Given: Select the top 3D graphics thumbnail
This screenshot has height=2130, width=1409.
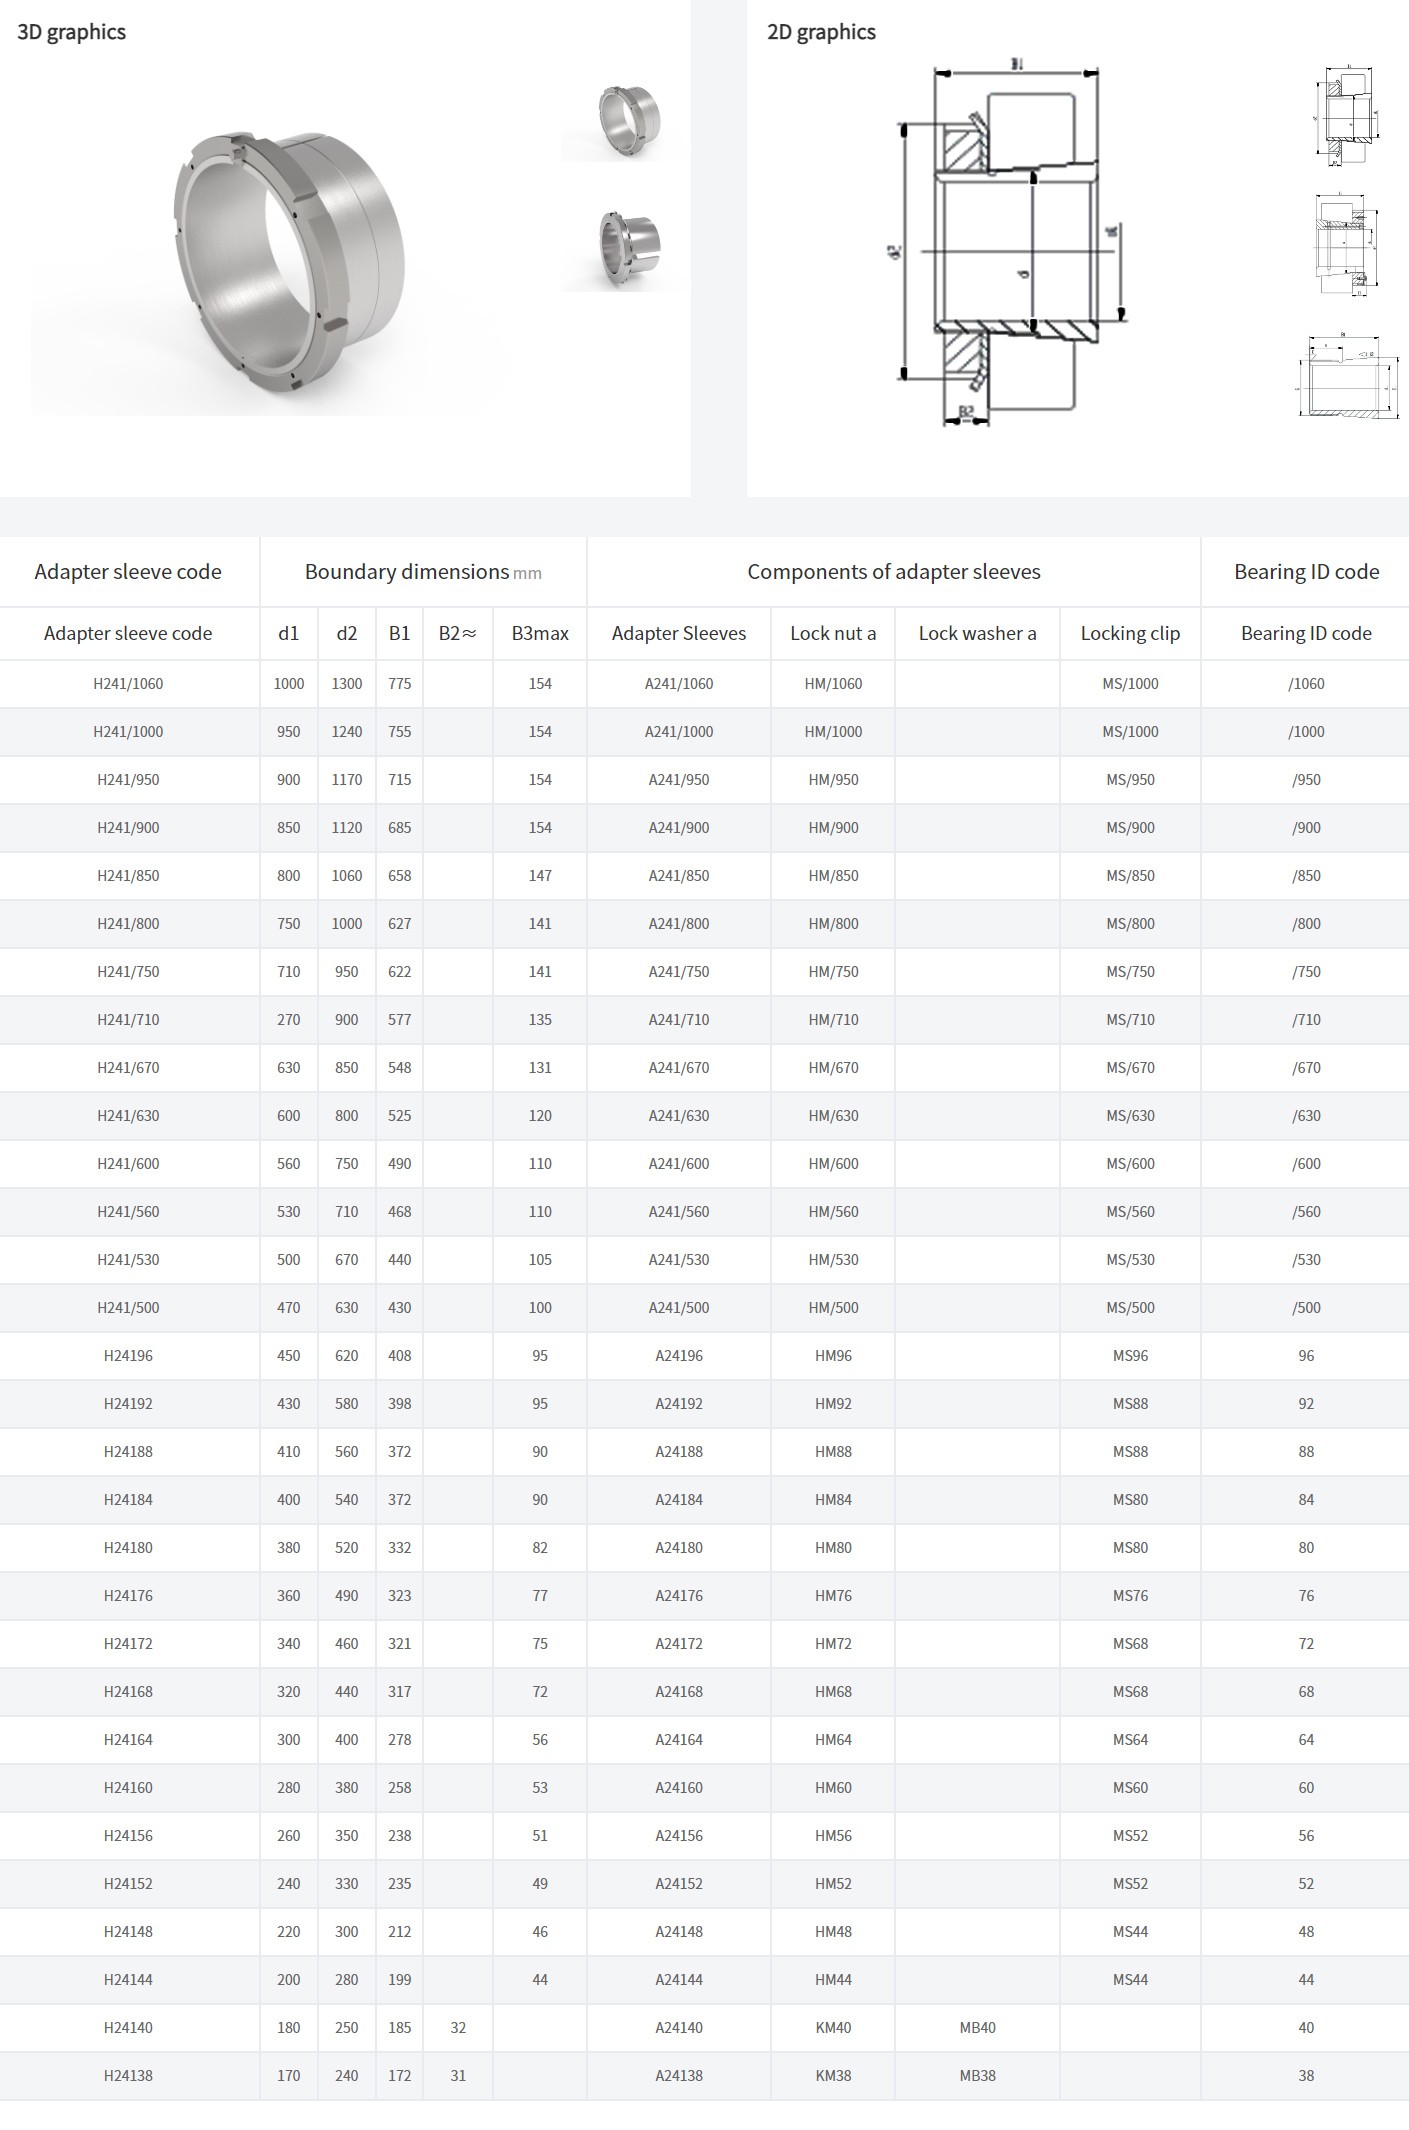Looking at the screenshot, I should 627,120.
